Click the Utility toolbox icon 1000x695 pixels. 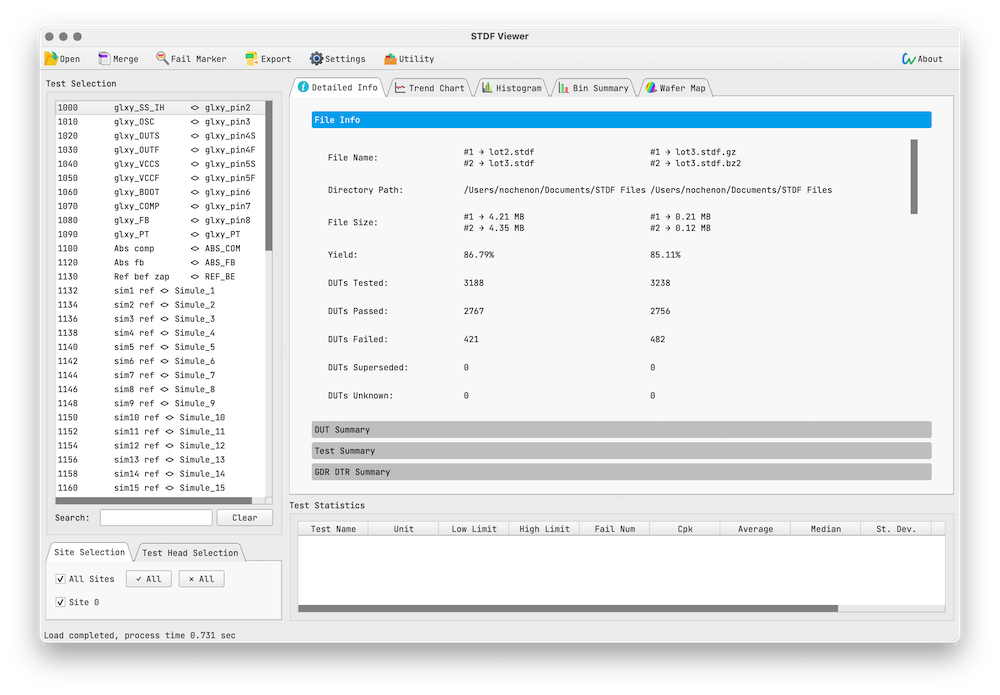click(390, 59)
